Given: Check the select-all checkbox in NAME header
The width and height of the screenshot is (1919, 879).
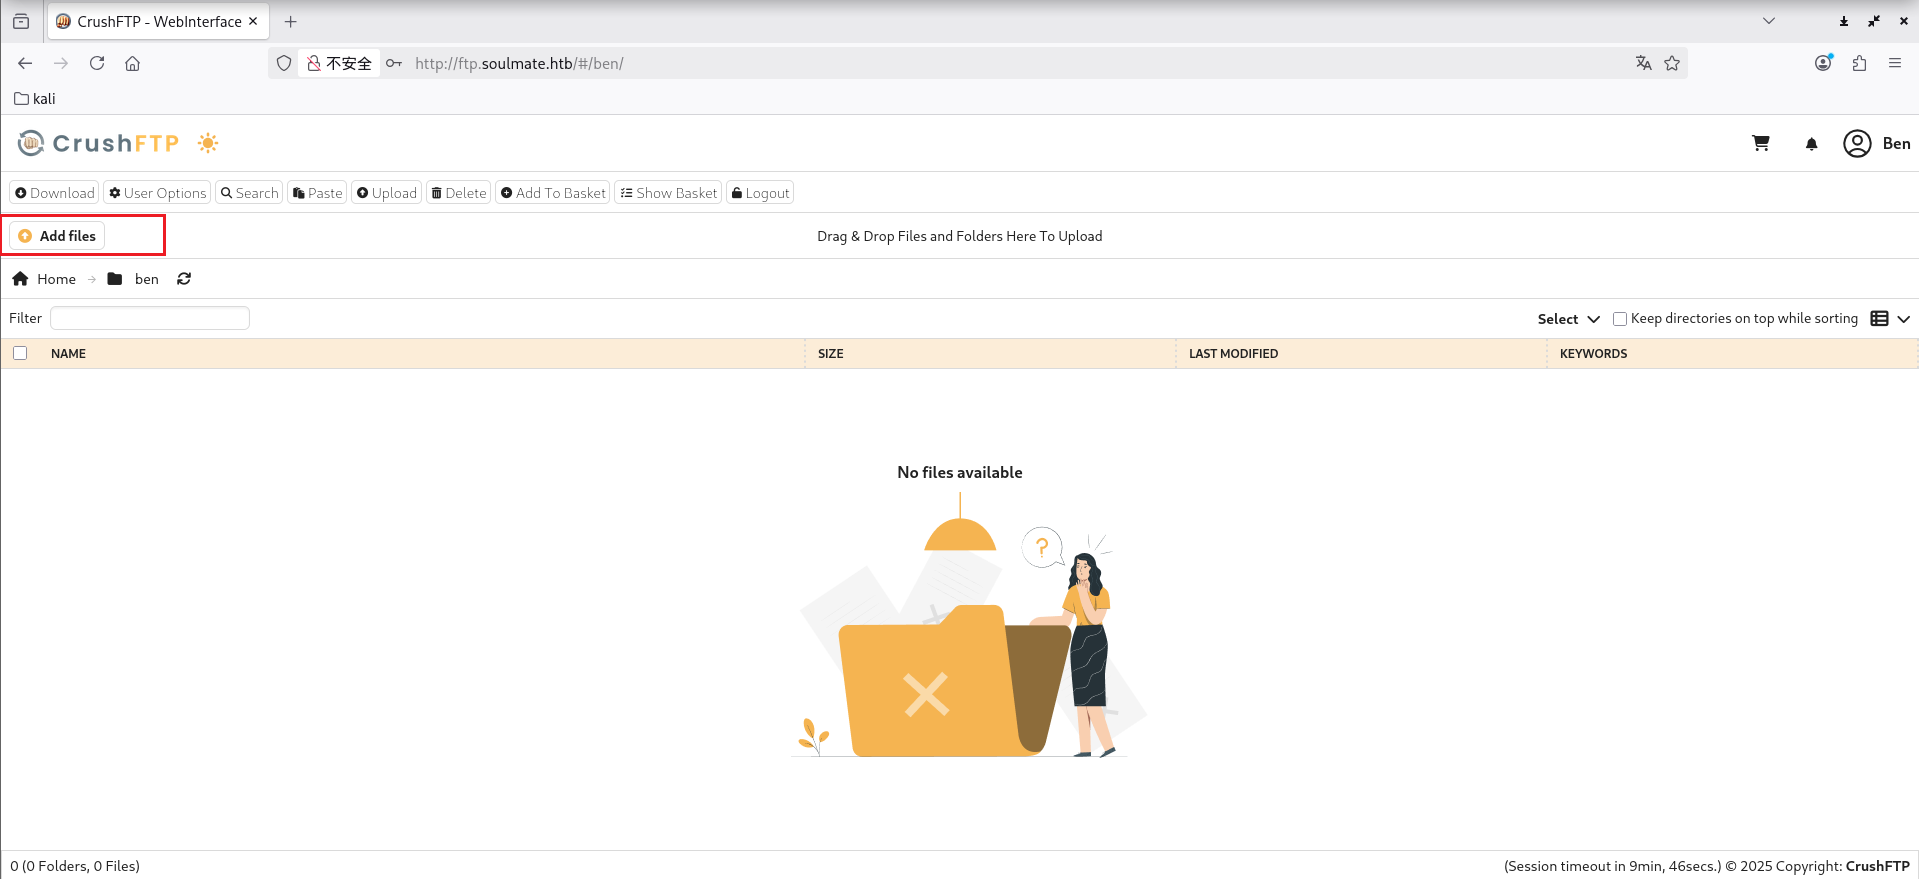Looking at the screenshot, I should (x=20, y=353).
